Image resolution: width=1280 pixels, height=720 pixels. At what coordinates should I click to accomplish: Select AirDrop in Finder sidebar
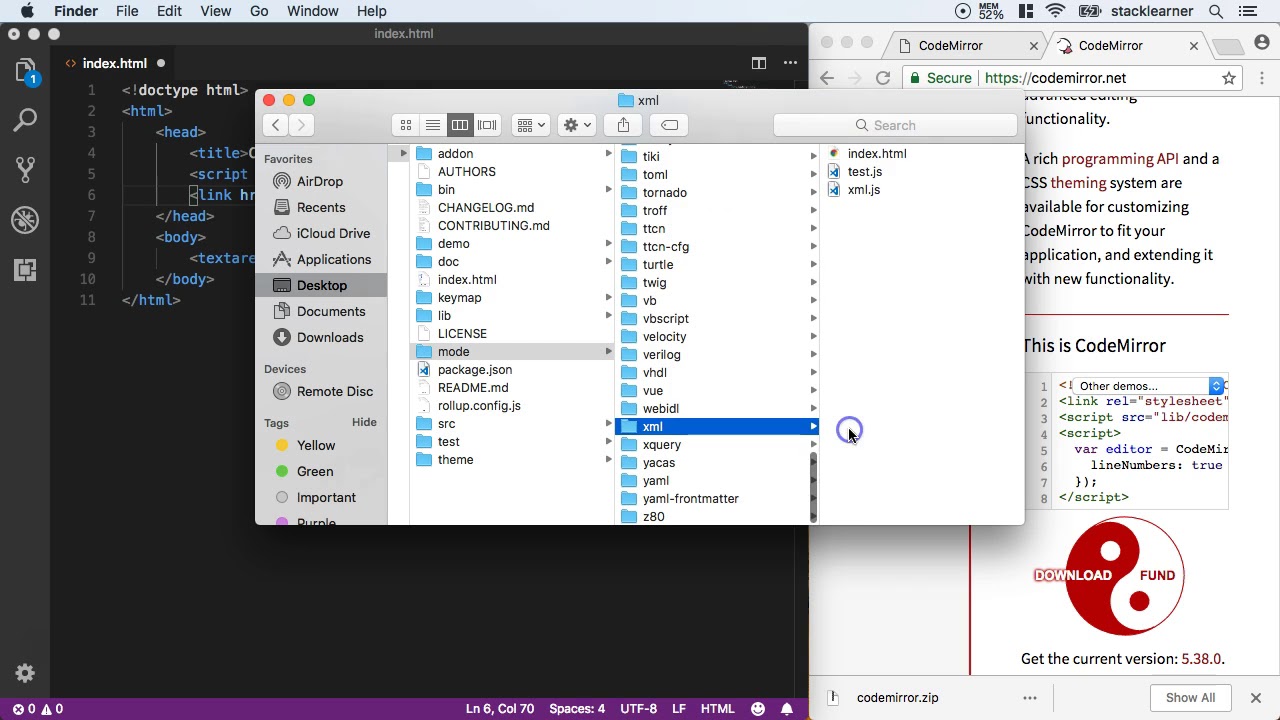tap(320, 181)
